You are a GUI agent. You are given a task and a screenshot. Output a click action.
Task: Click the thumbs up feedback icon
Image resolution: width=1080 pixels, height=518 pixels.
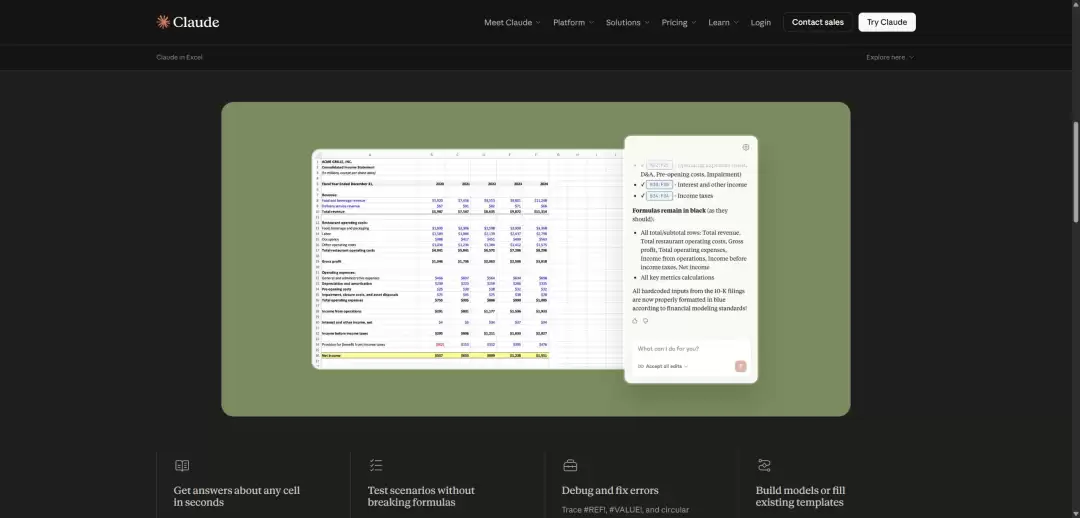(635, 321)
